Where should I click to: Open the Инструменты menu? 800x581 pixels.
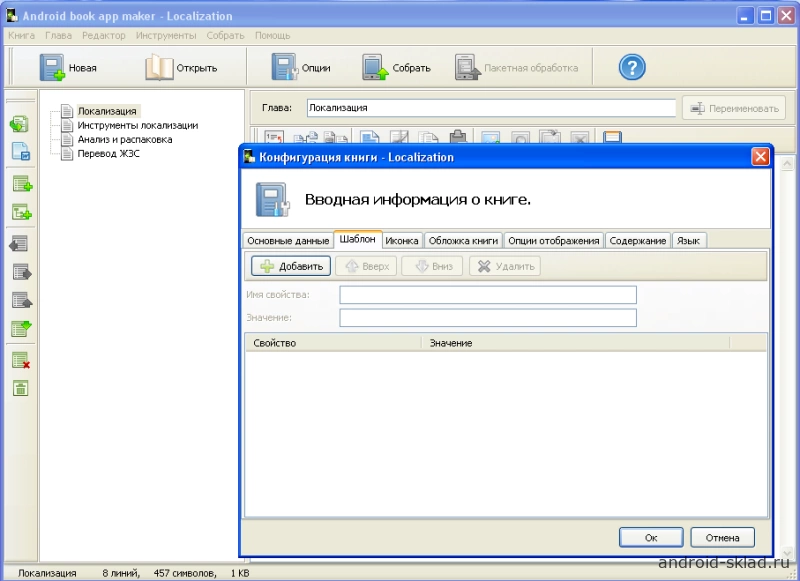[168, 35]
